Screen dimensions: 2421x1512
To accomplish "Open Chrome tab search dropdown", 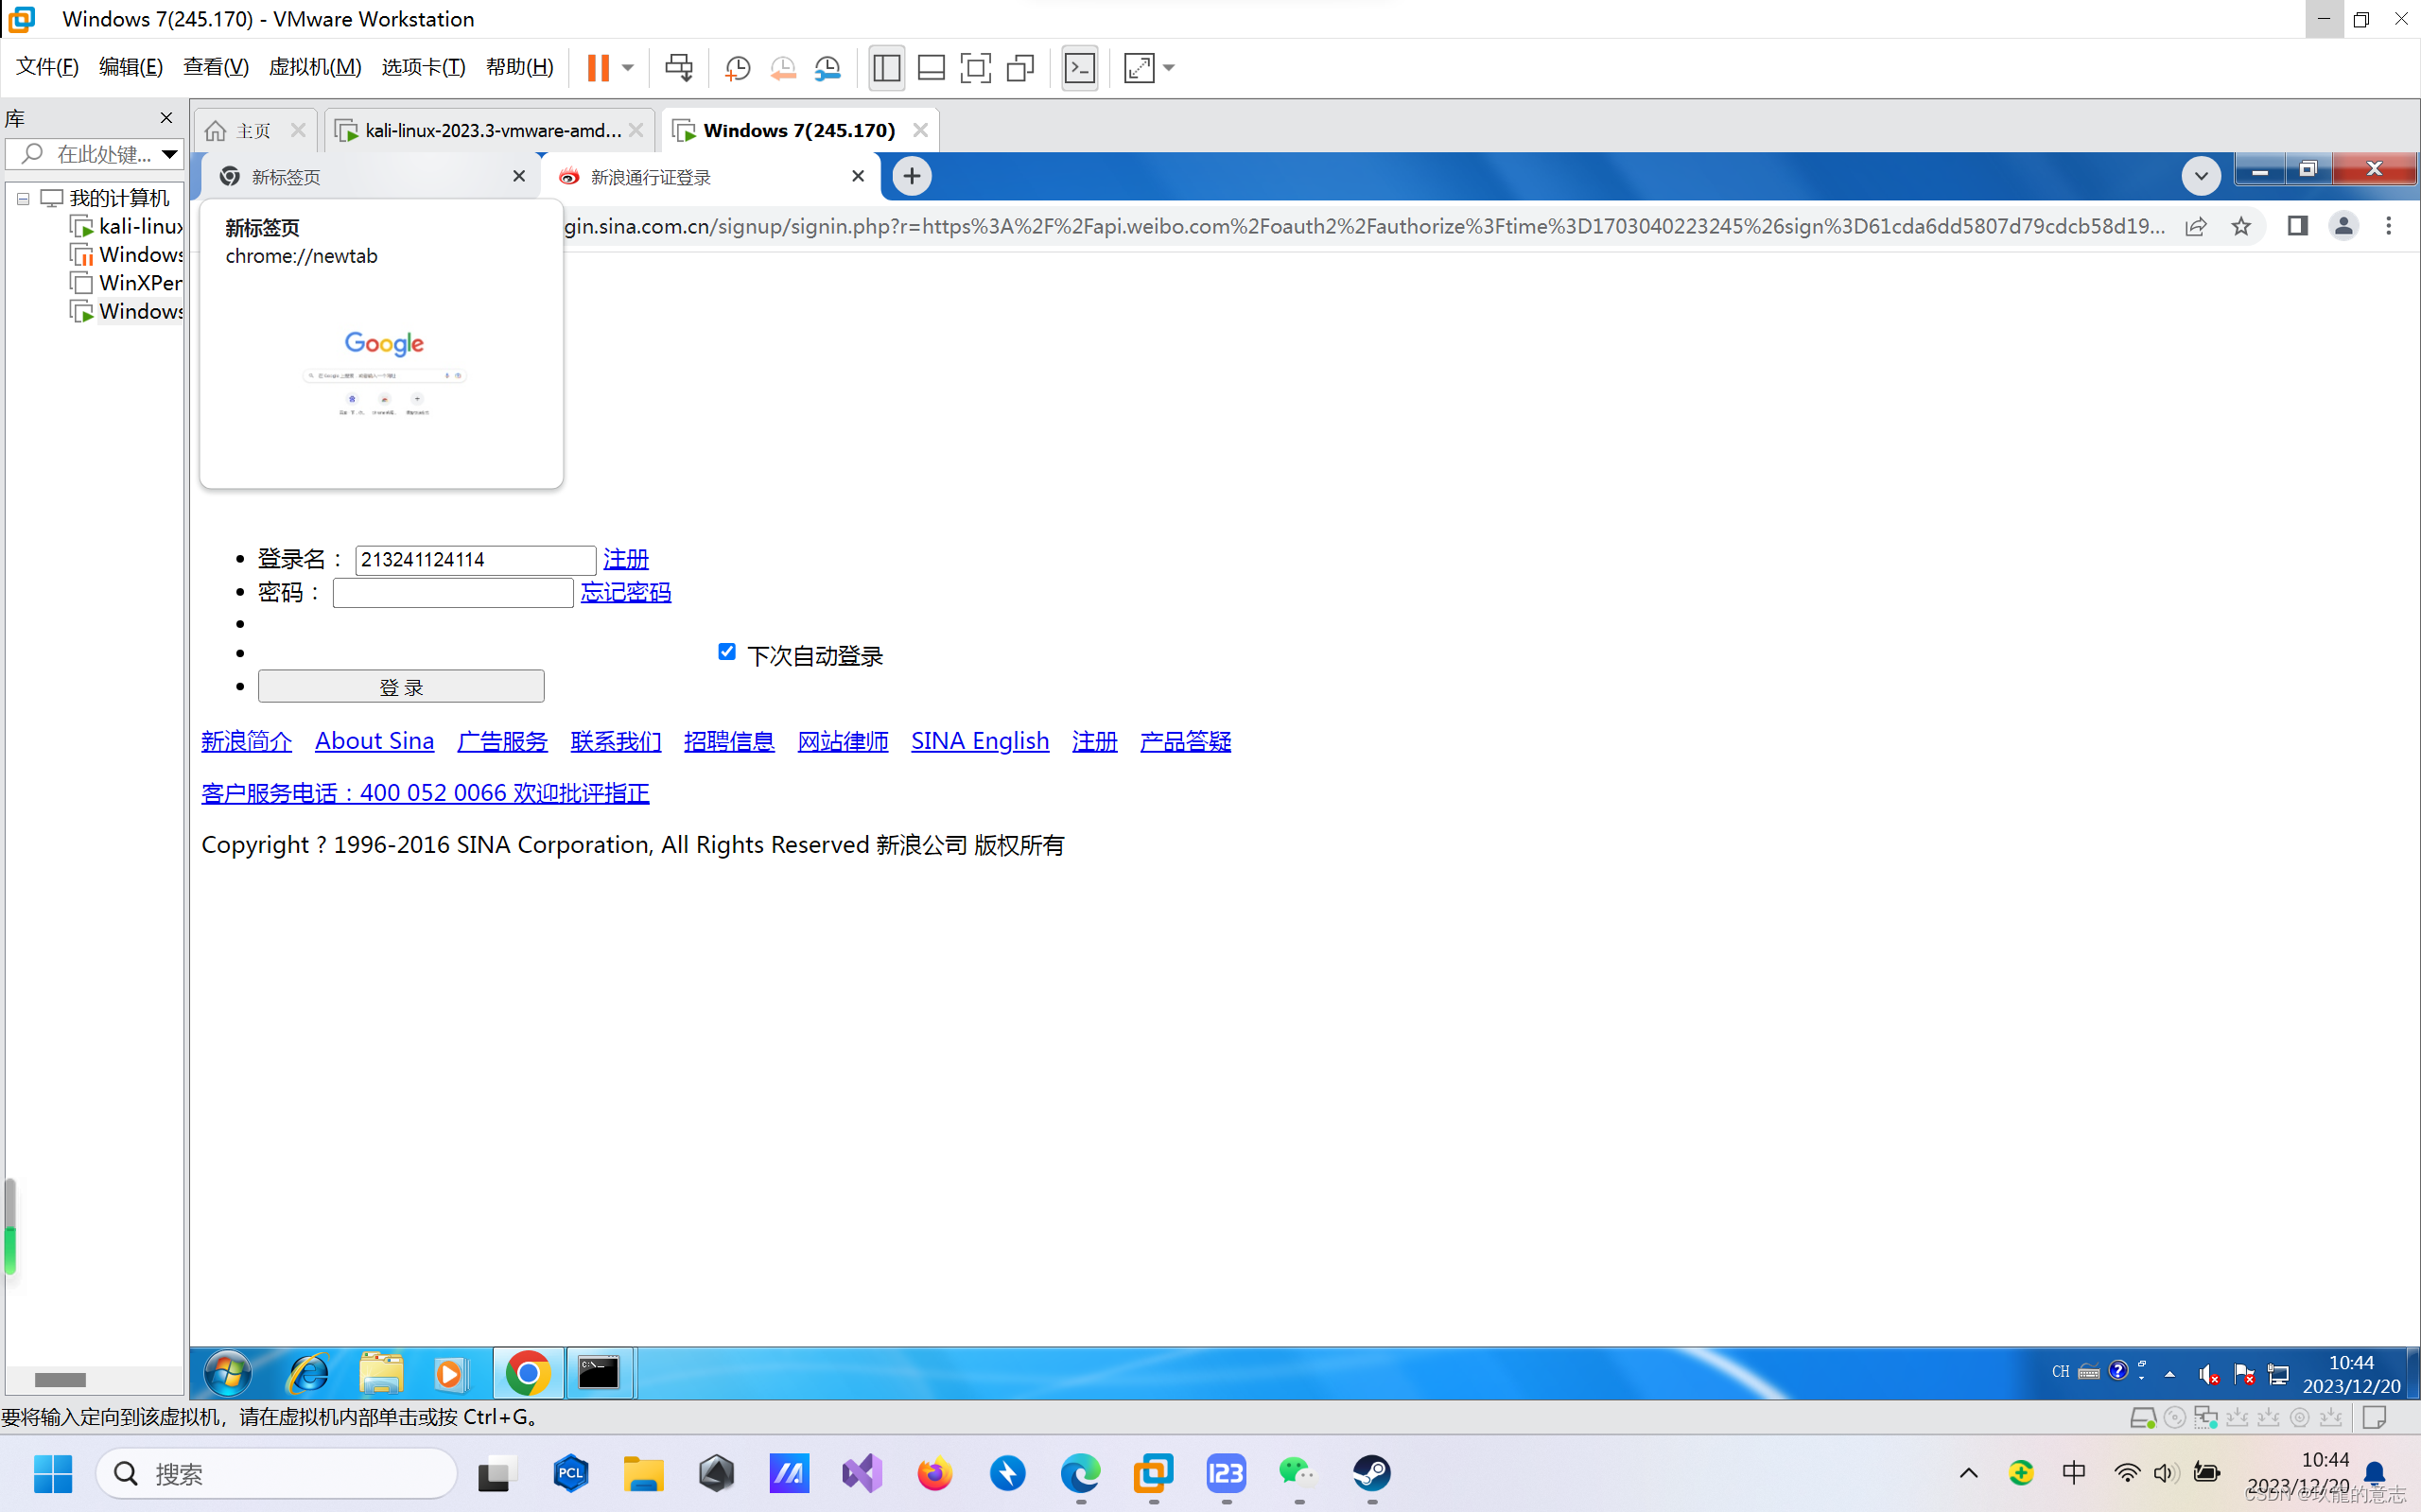I will (2200, 176).
